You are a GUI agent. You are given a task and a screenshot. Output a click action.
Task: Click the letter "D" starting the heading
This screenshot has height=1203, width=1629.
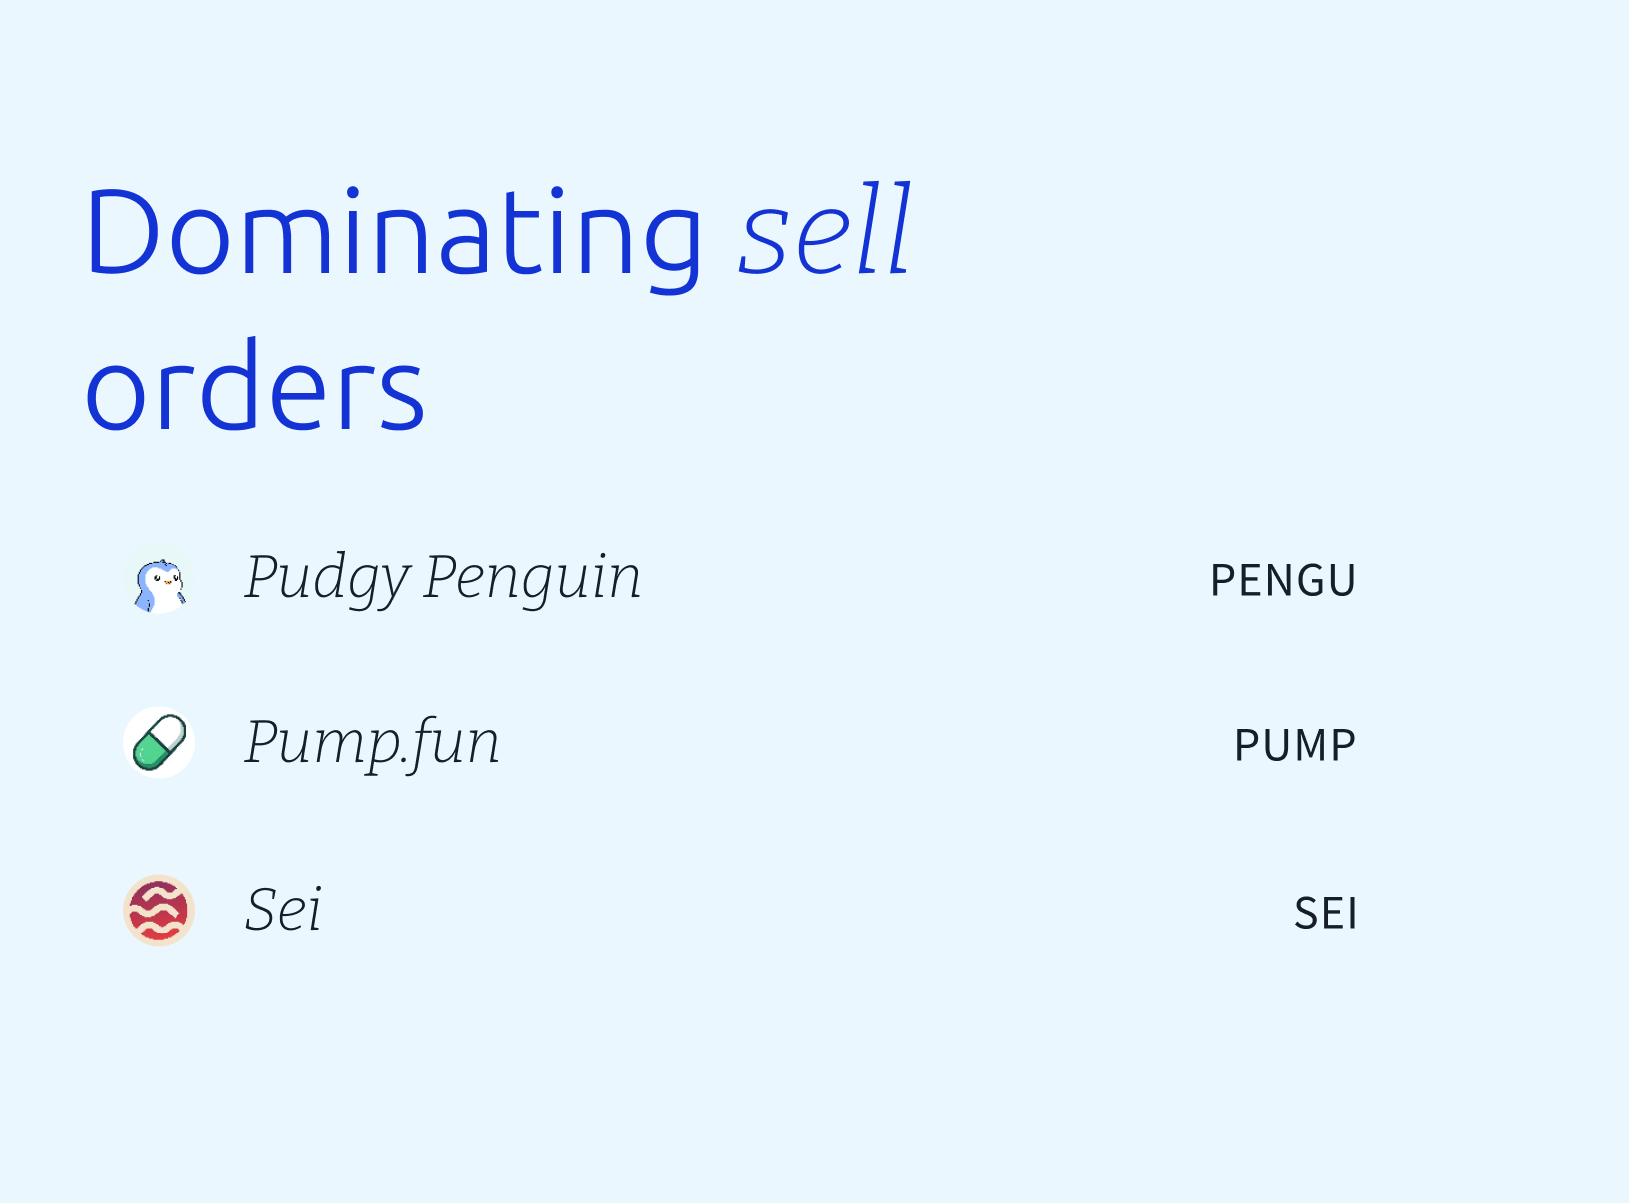click(123, 232)
